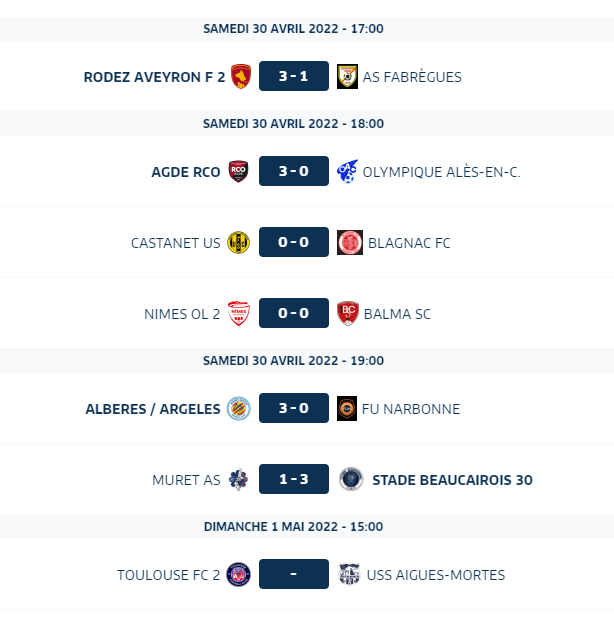Image resolution: width=614 pixels, height=622 pixels.
Task: Open the Stade Beaucairois 30 team name
Action: click(452, 480)
